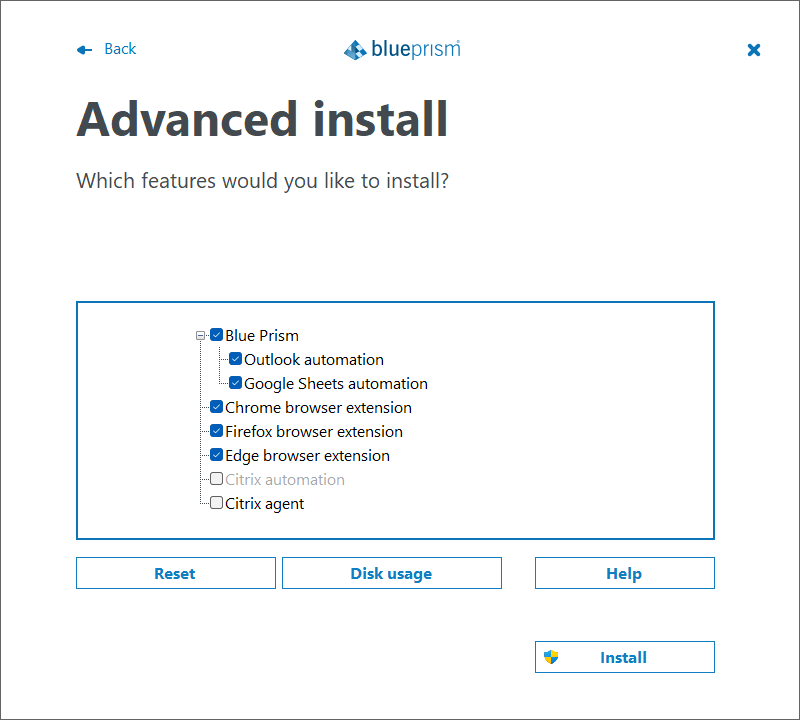Close the installer with the X icon
The image size is (800, 720).
(x=754, y=49)
